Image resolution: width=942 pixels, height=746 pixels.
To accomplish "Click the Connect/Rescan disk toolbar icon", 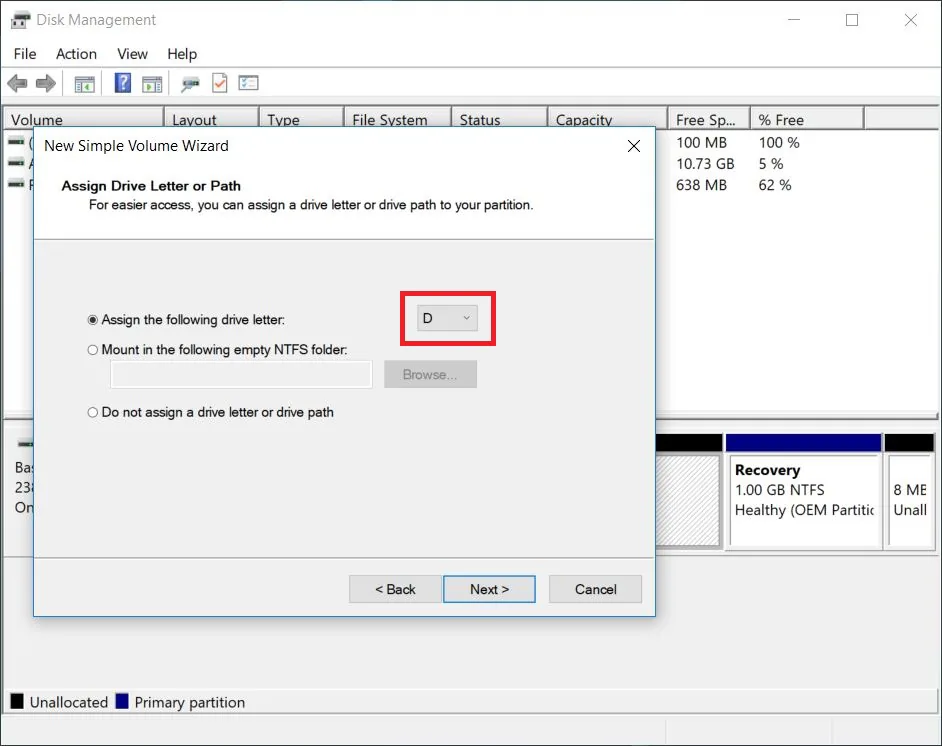I will point(190,83).
